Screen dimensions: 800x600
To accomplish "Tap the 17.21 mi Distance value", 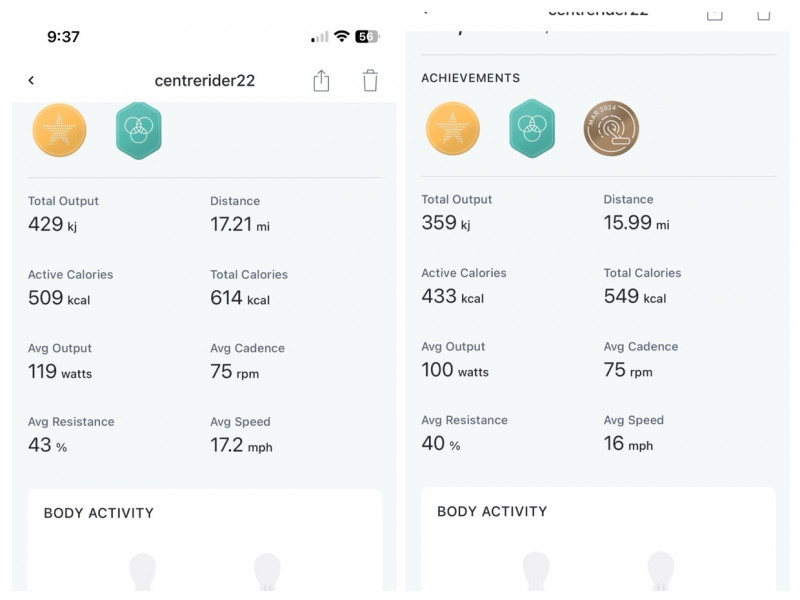I will click(x=239, y=225).
